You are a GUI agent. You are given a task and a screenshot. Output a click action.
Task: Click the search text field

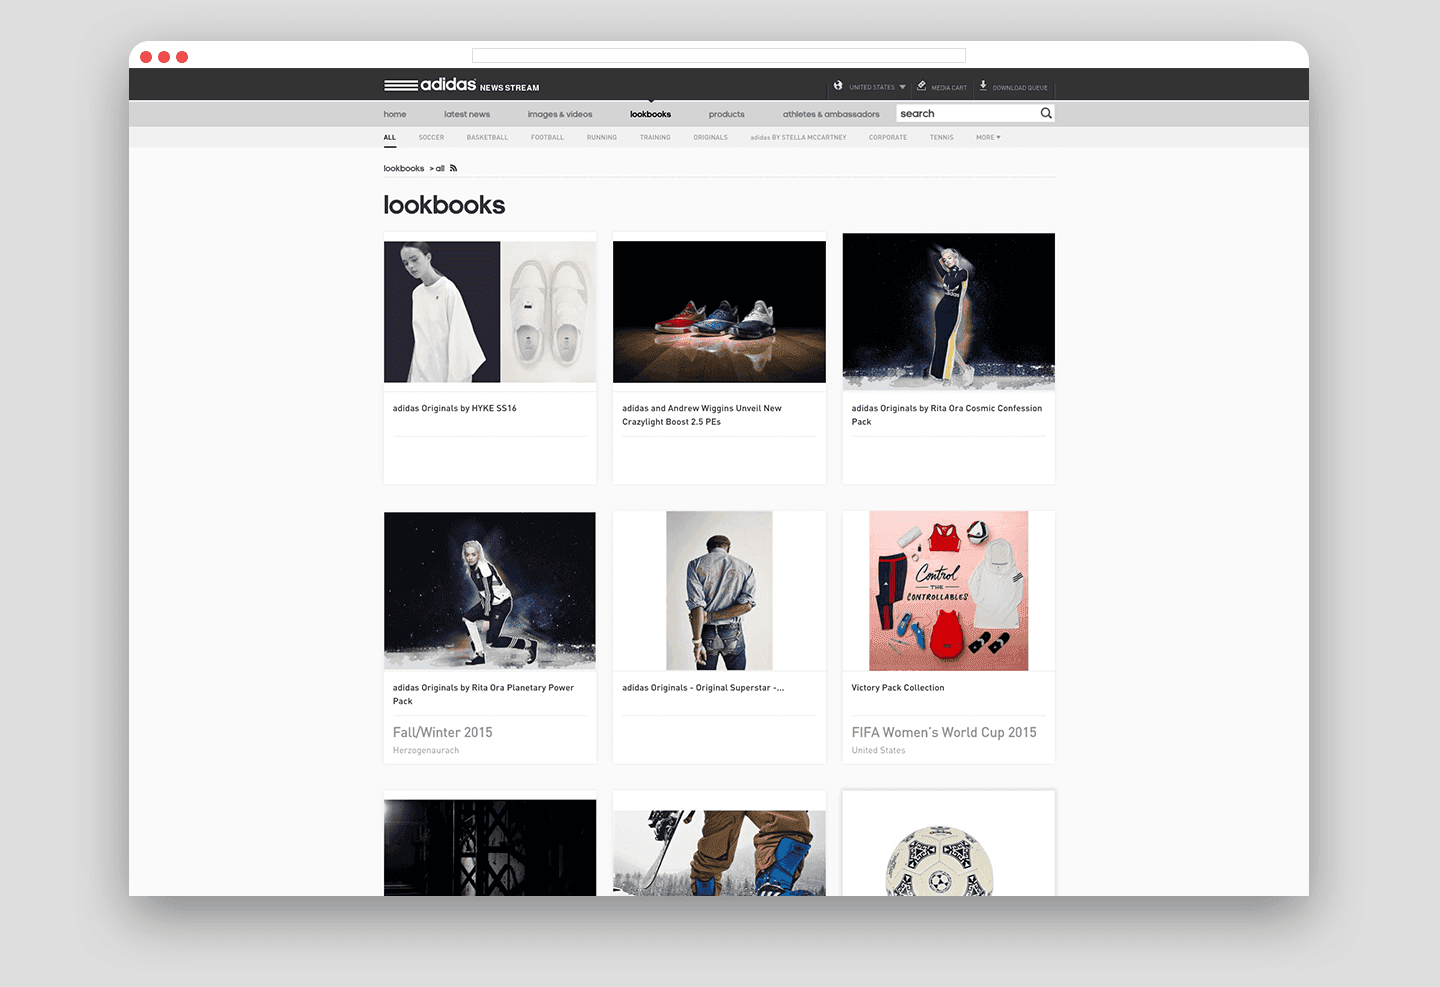pyautogui.click(x=966, y=114)
